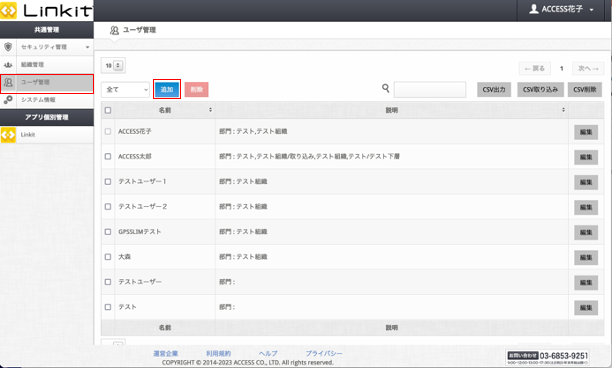Open the 全て filter dropdown

[x=125, y=90]
